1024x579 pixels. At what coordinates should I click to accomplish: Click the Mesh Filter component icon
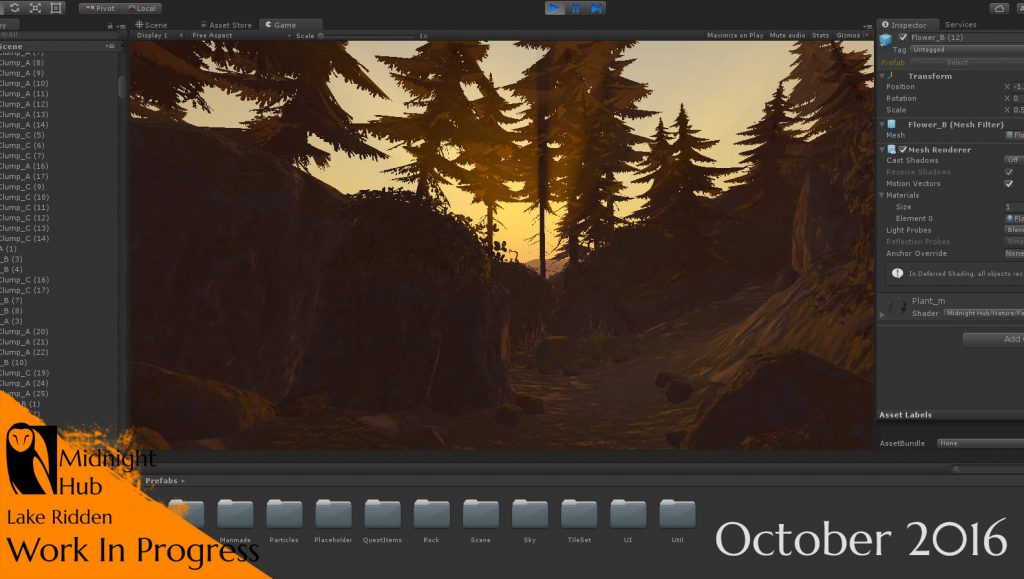(891, 124)
